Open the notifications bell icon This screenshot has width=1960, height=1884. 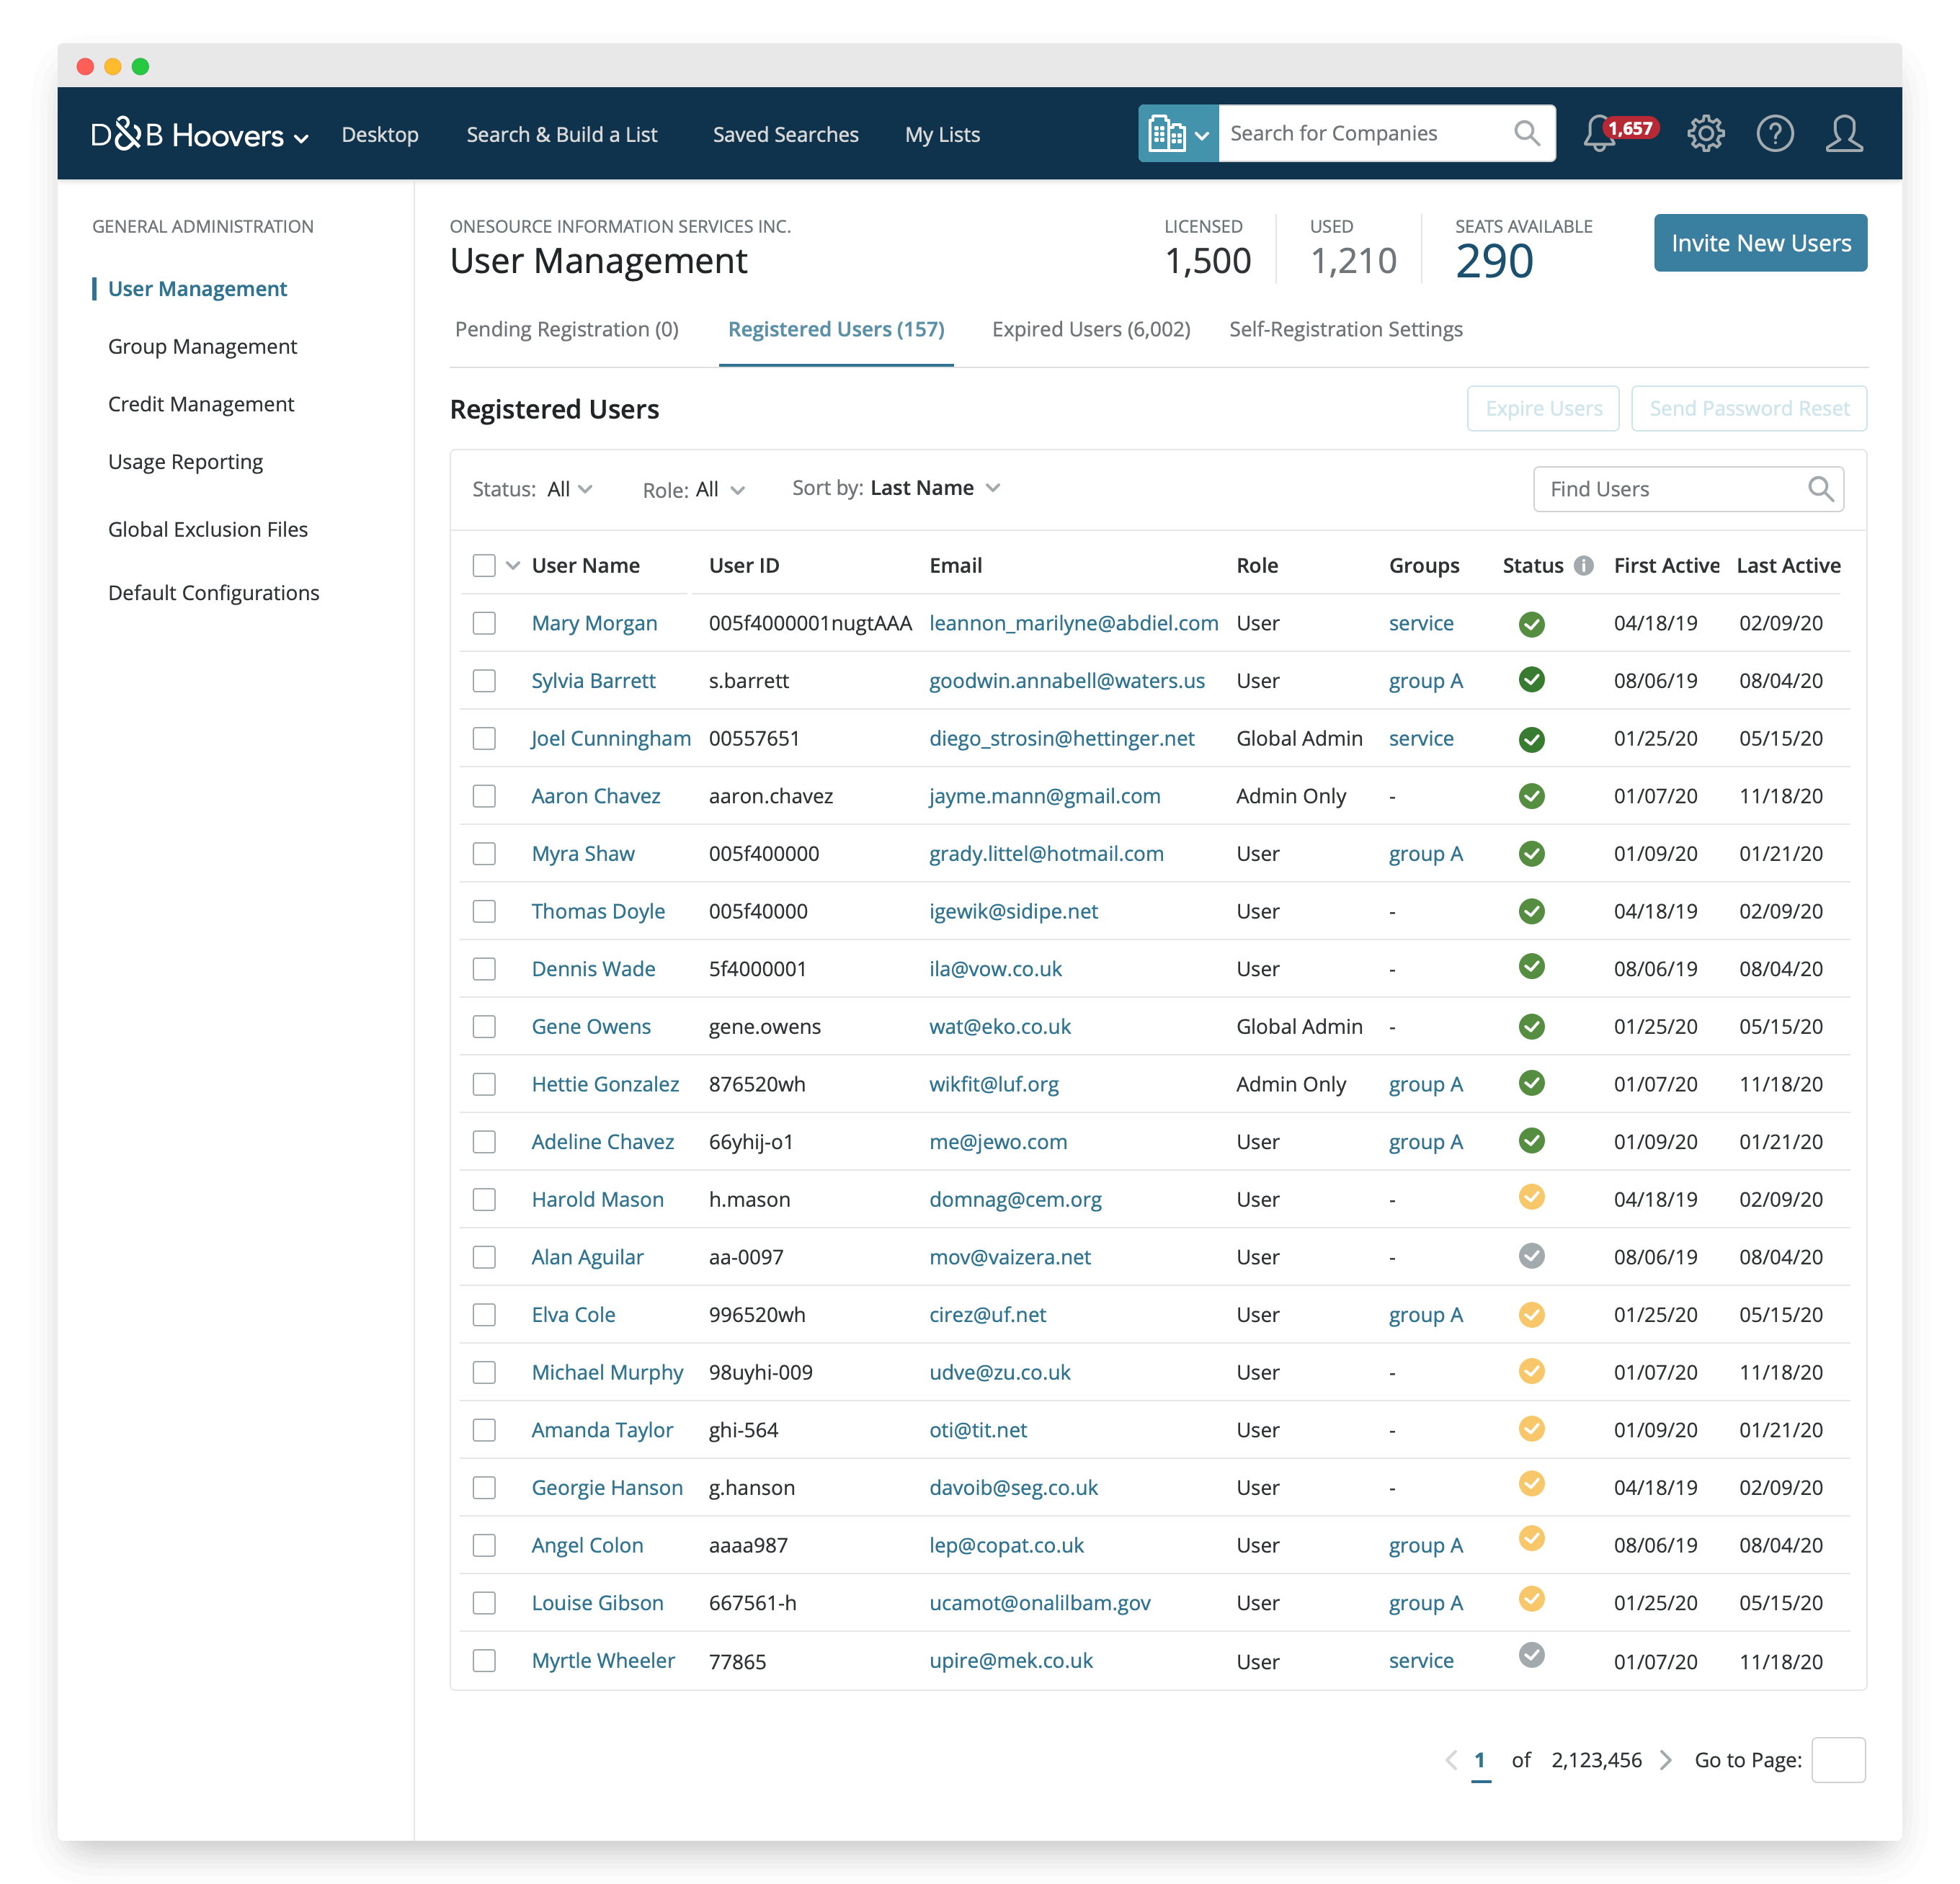(x=1600, y=134)
